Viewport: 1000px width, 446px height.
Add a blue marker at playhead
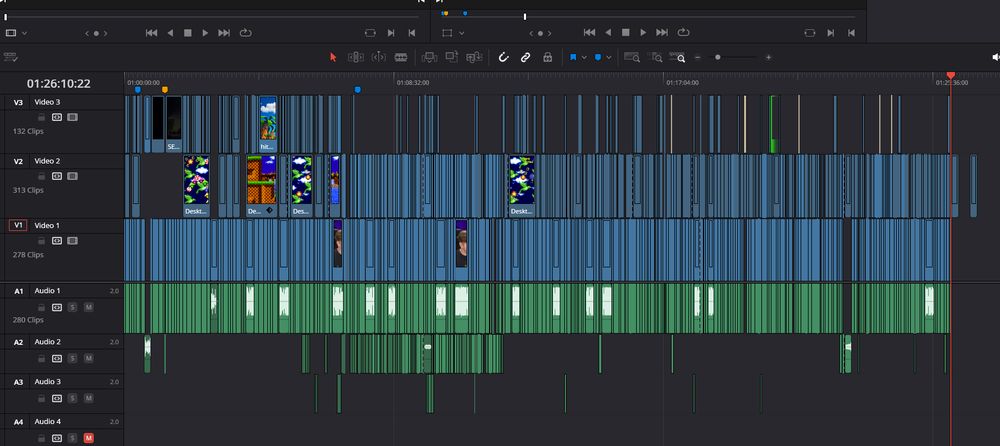[x=598, y=57]
